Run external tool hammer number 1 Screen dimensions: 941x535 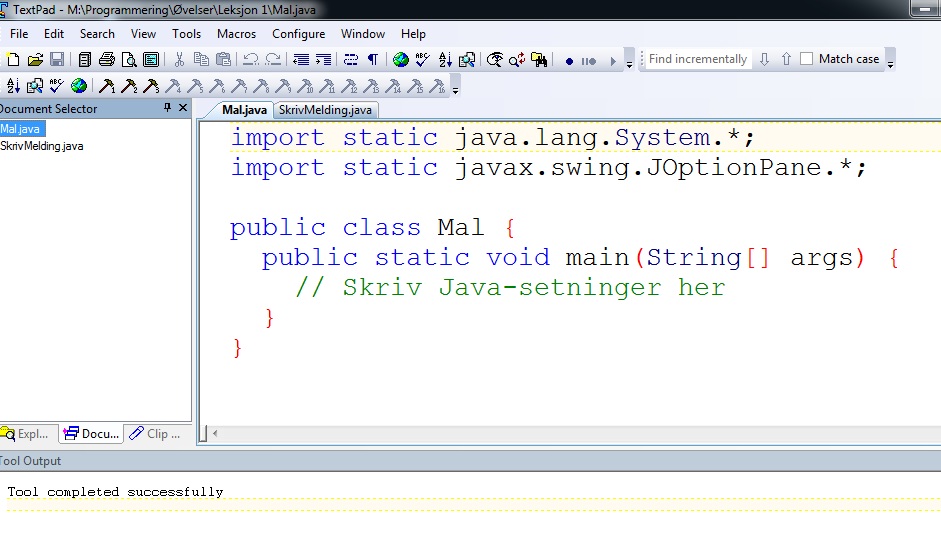(106, 87)
